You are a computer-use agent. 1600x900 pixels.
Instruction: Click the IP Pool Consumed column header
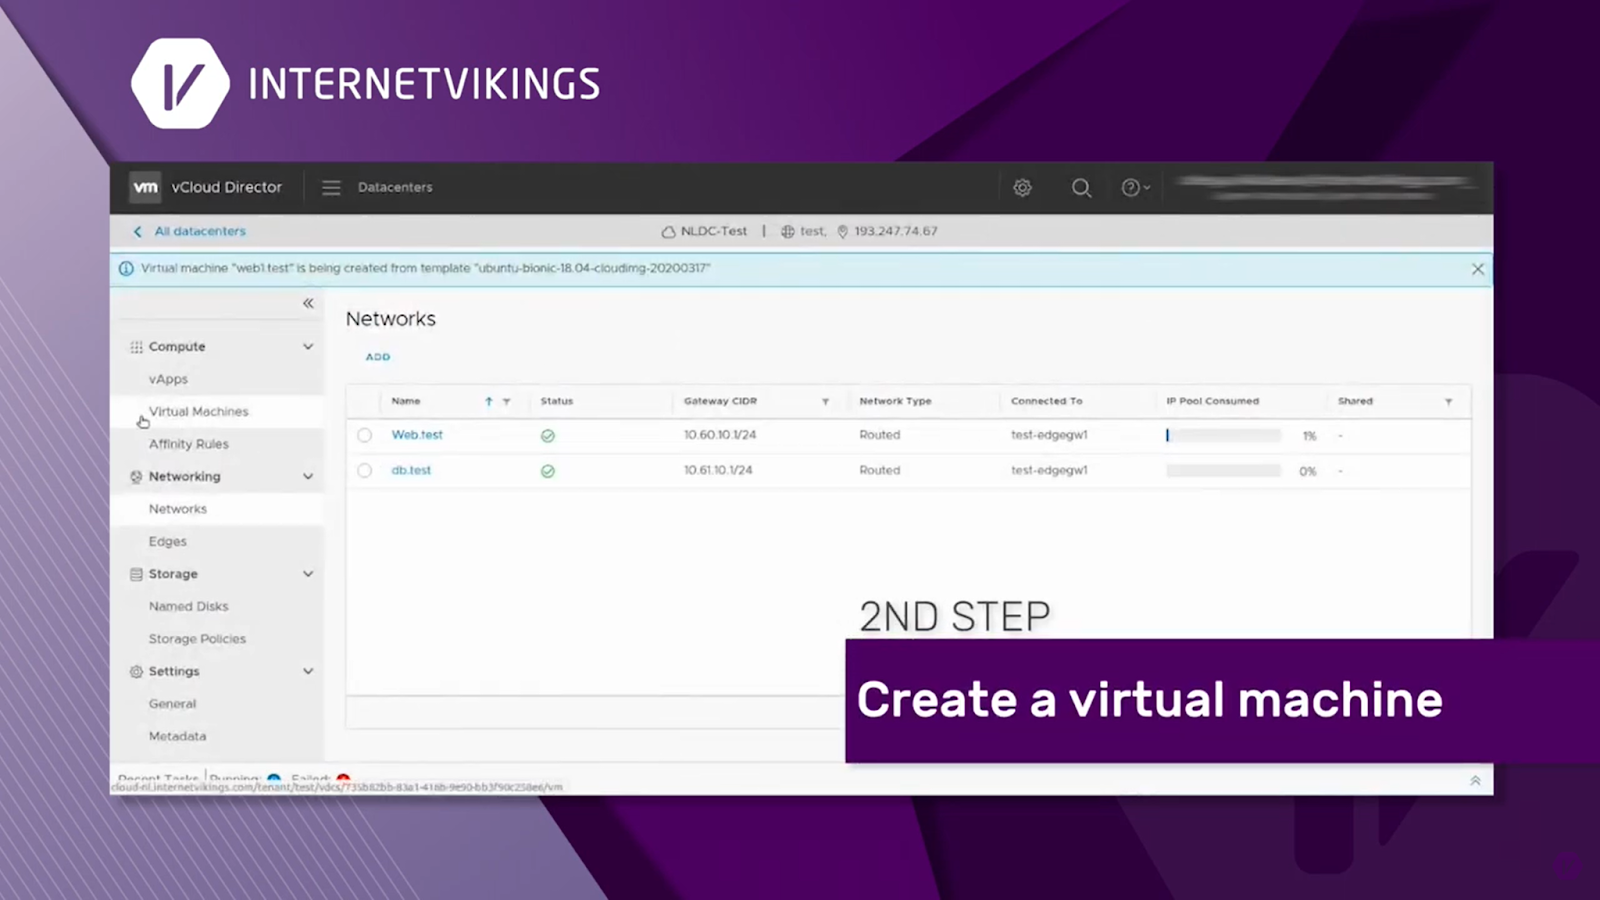[x=1213, y=401]
